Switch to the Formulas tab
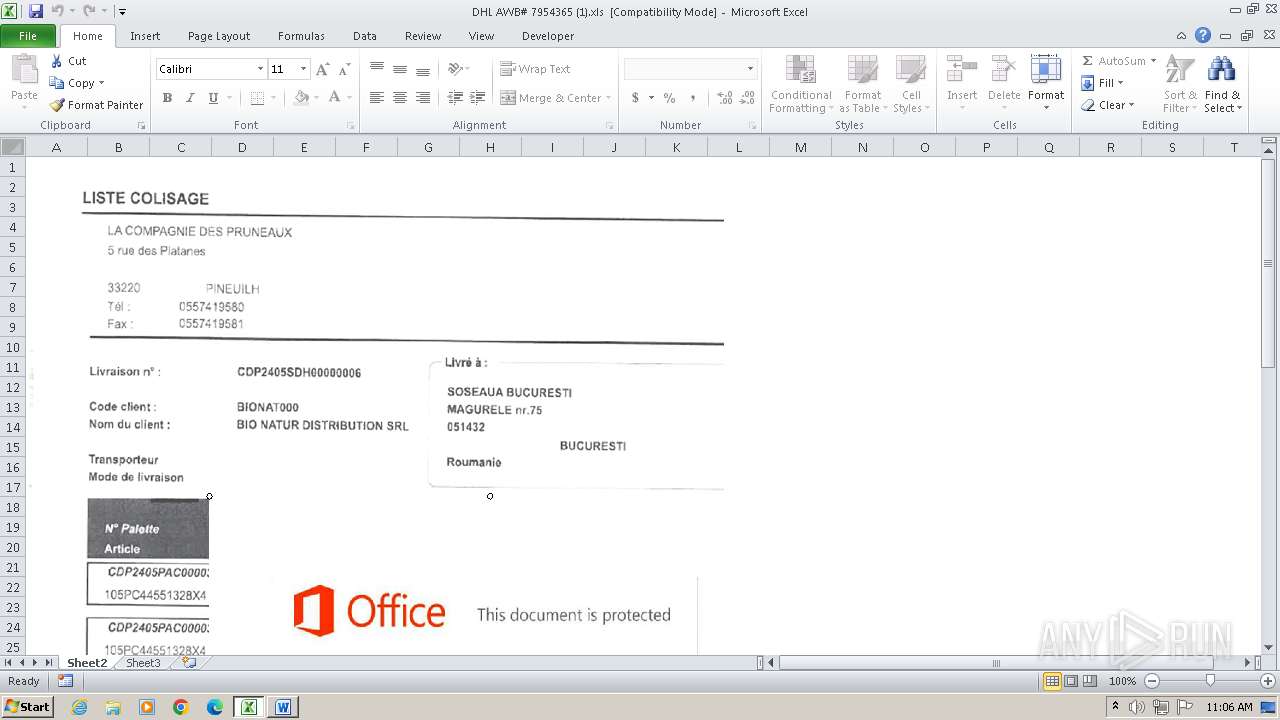 (301, 36)
